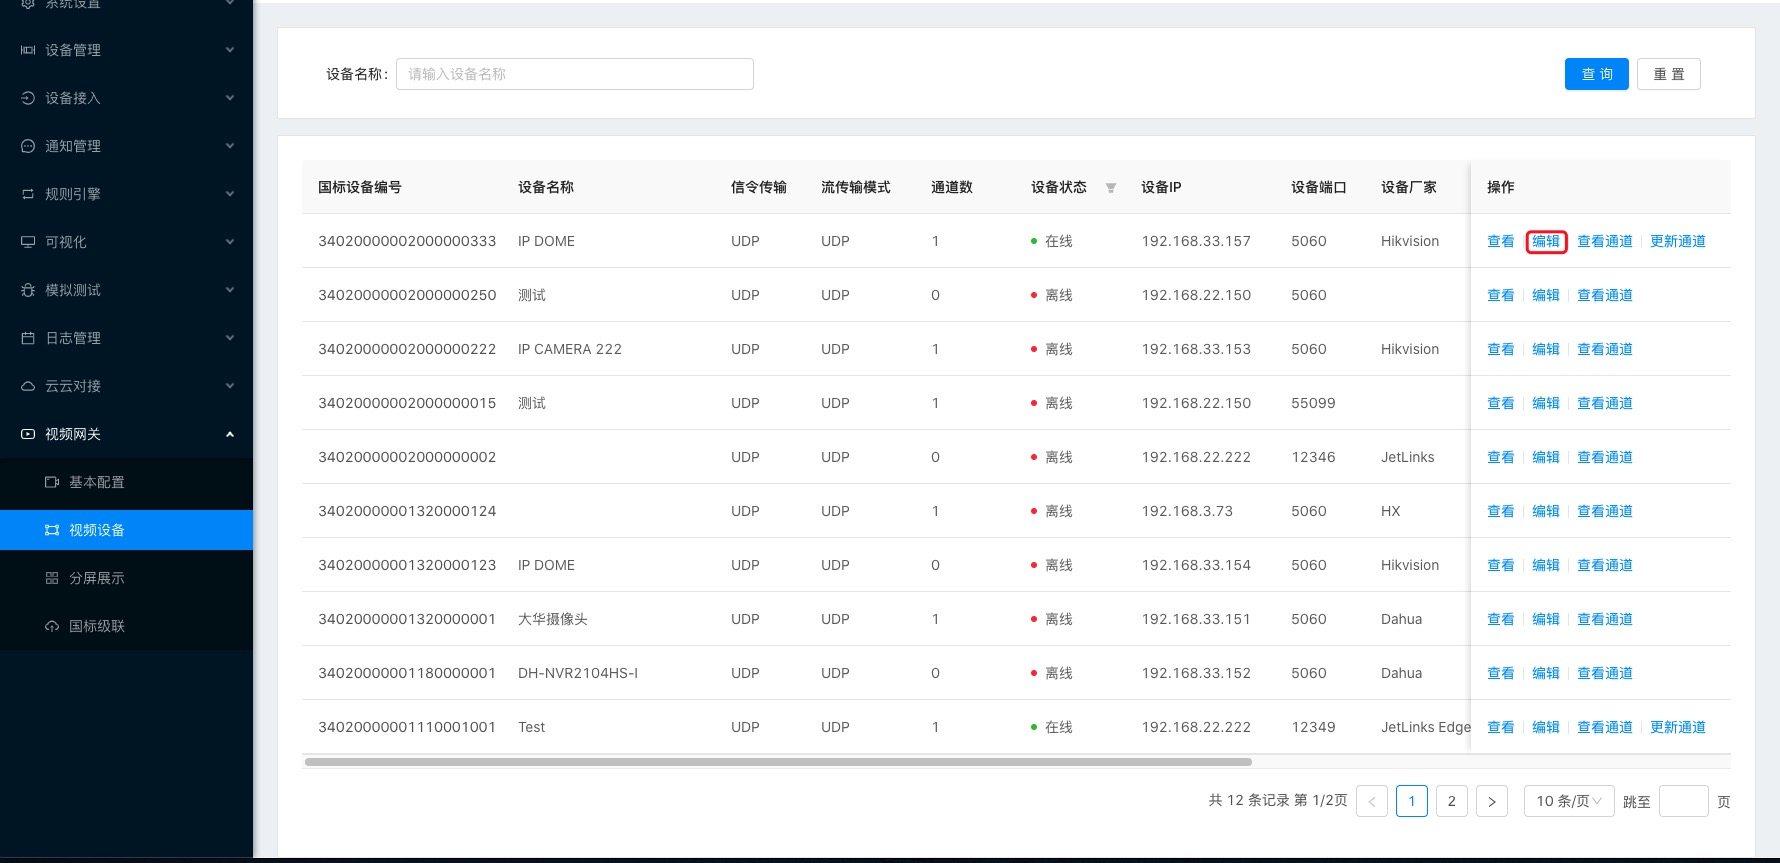Click the 云云对接 cloud icon
Screen dimensions: 1780x863
28,386
